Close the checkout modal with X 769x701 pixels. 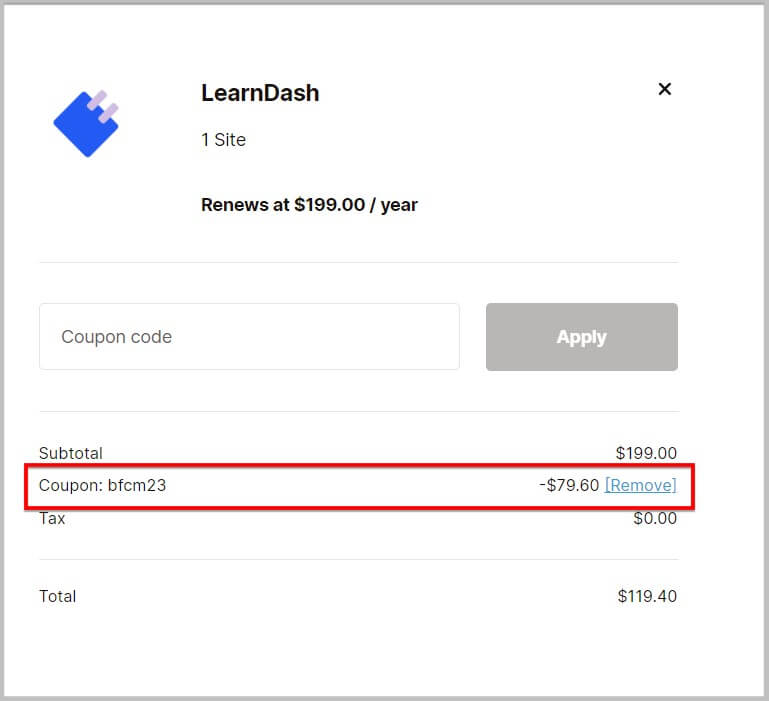pyautogui.click(x=664, y=89)
